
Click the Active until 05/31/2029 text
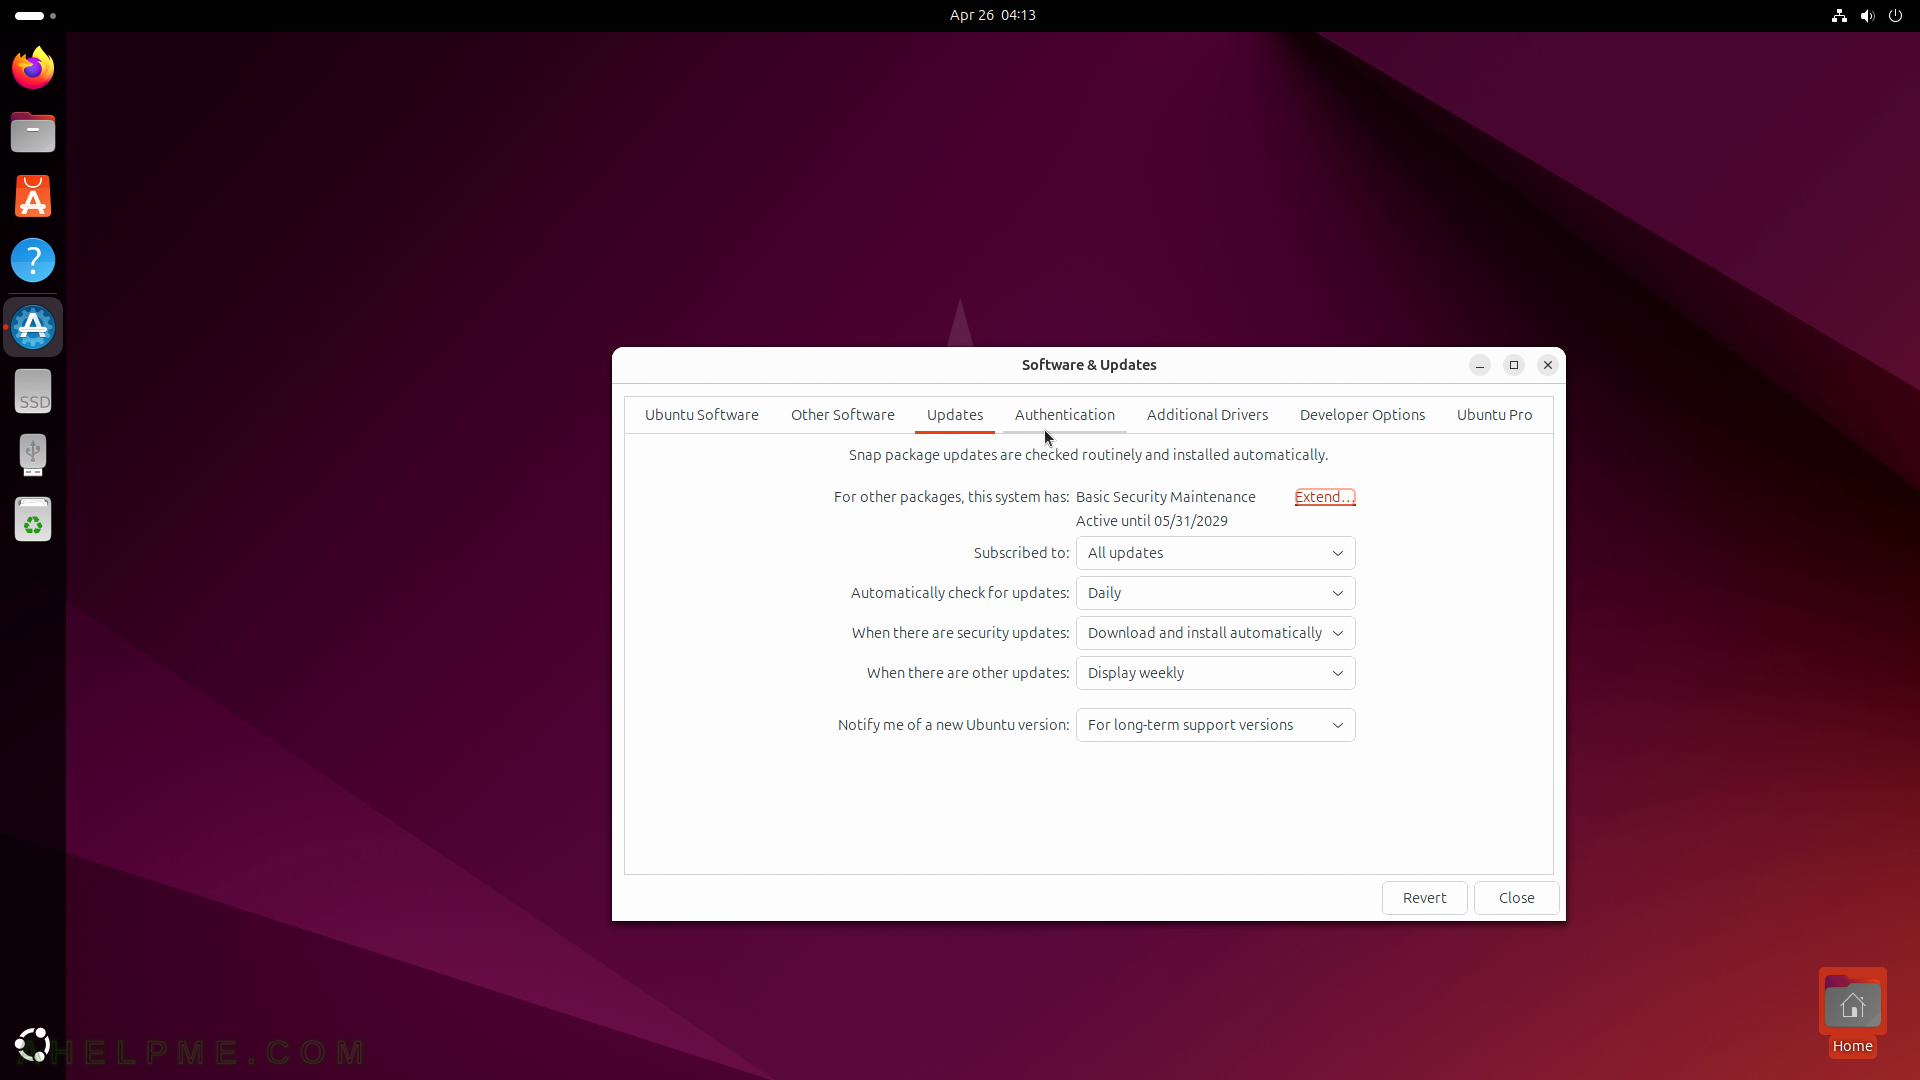(x=1151, y=521)
